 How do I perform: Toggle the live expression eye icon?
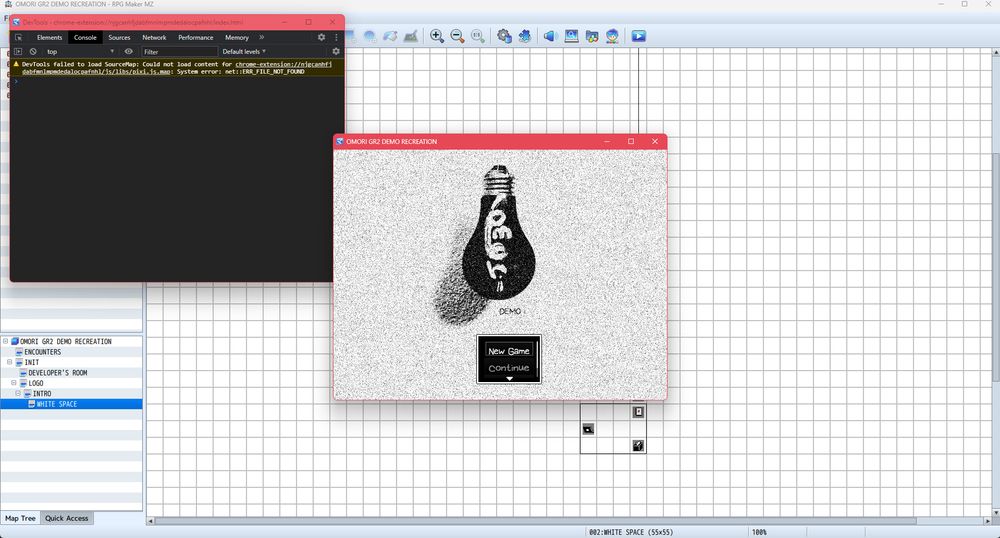click(129, 52)
